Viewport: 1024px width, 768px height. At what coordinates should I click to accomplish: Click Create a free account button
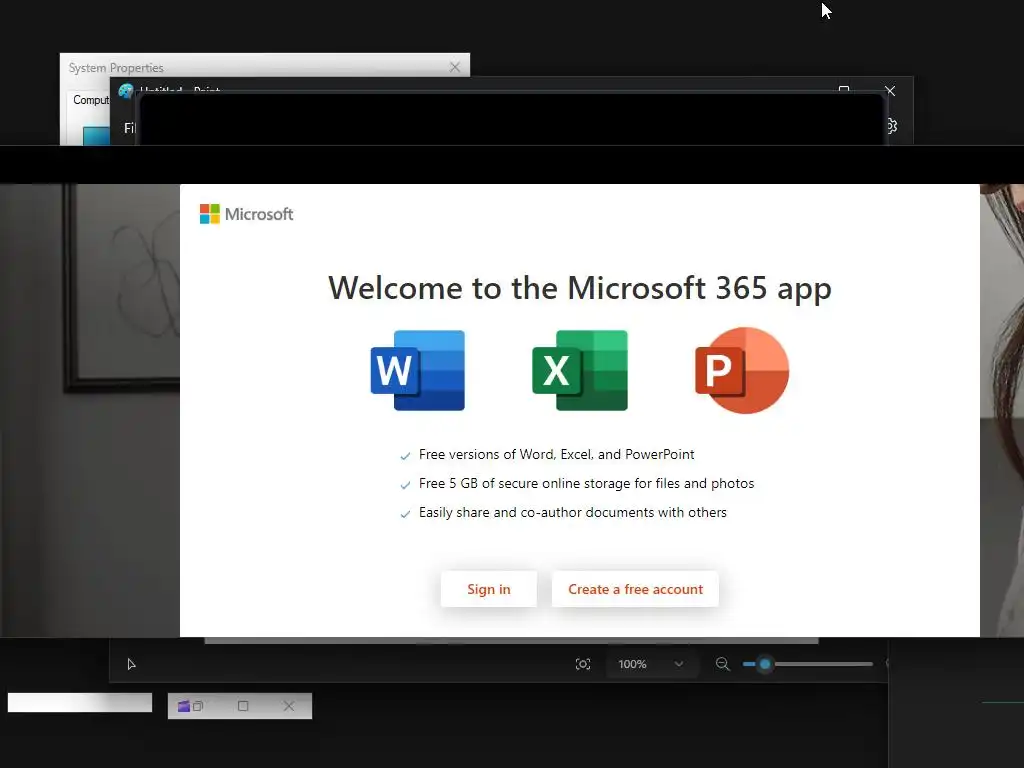[x=635, y=589]
